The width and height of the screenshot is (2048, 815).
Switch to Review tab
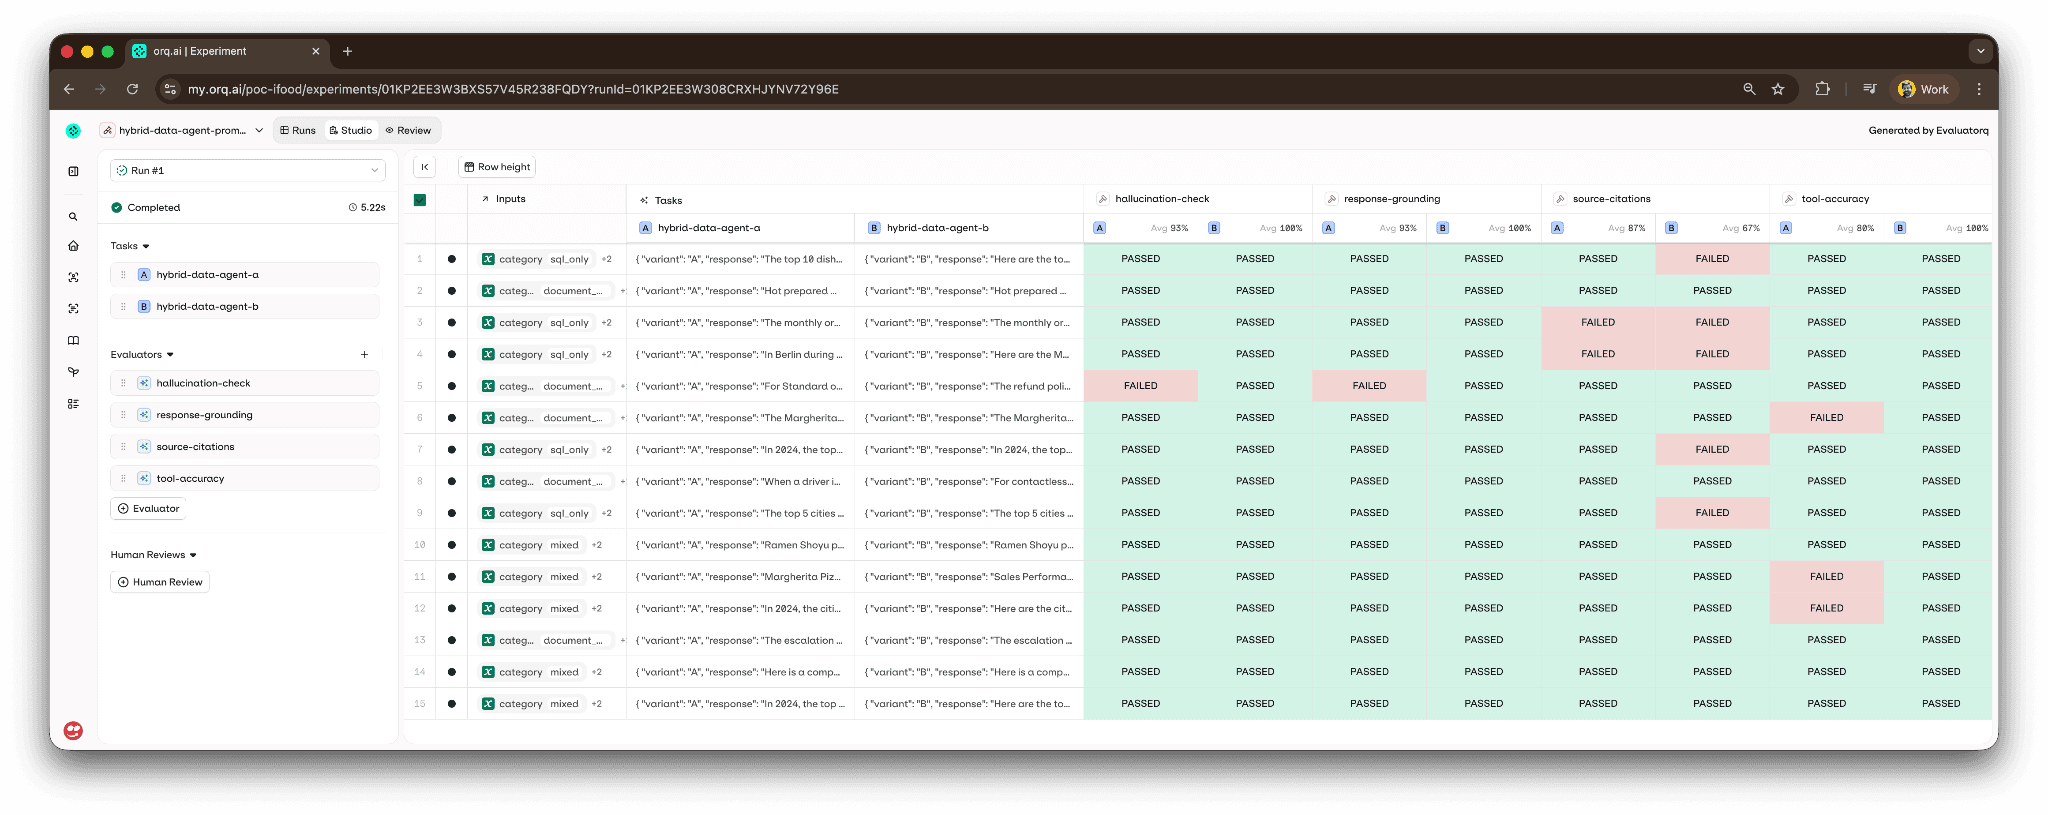click(408, 130)
